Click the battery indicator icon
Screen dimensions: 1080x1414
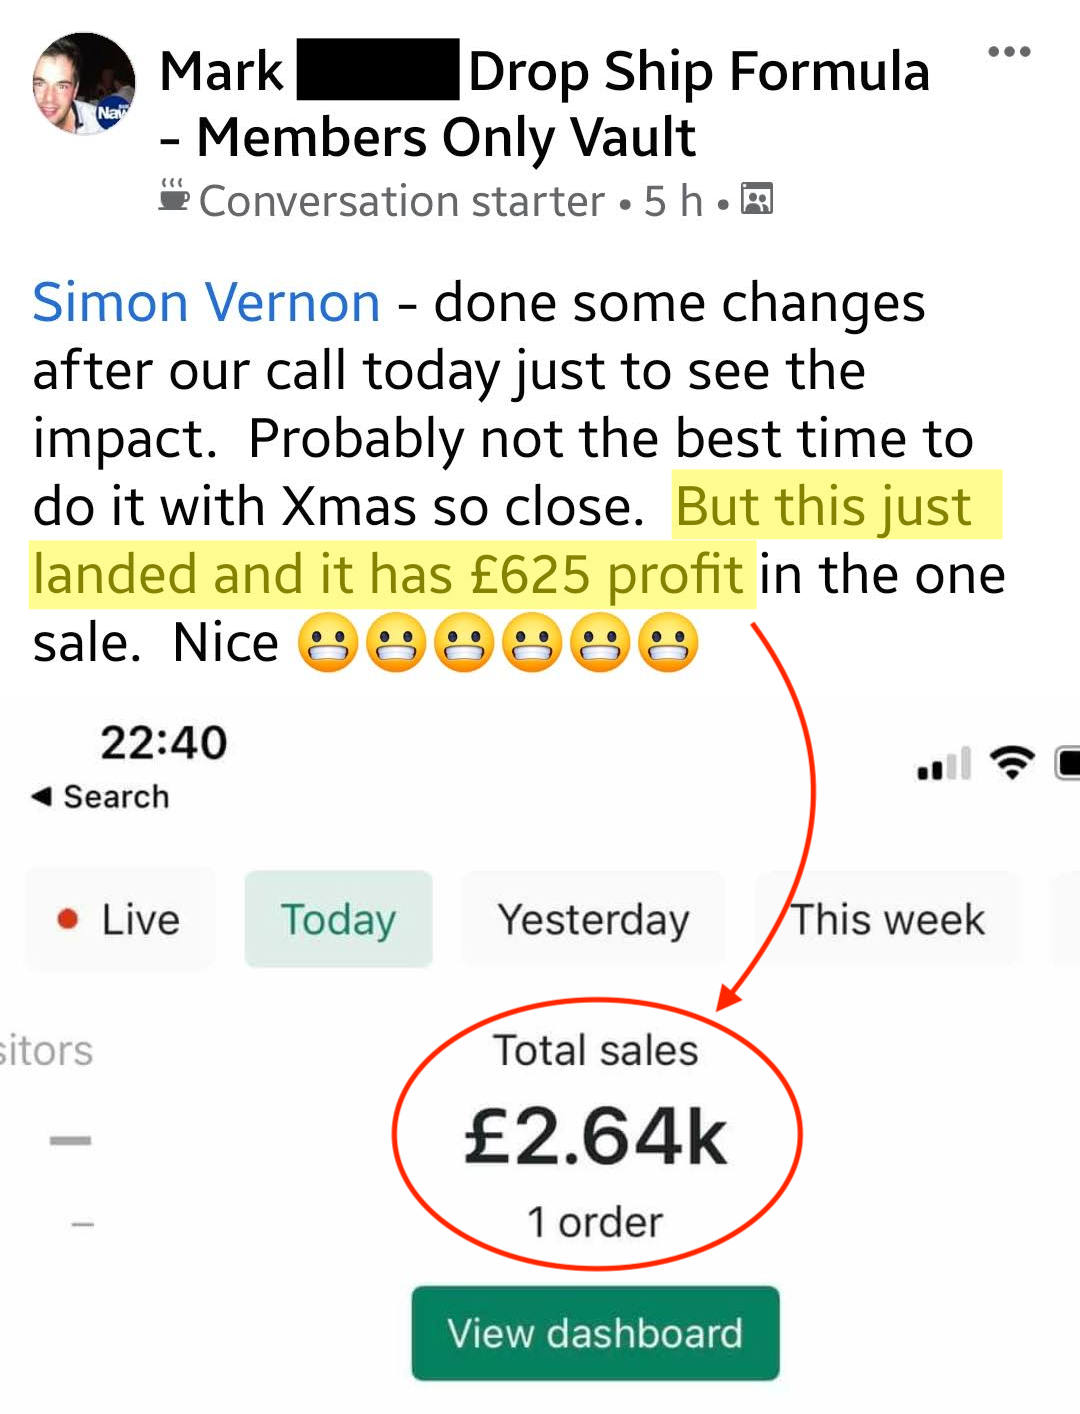[x=1067, y=763]
